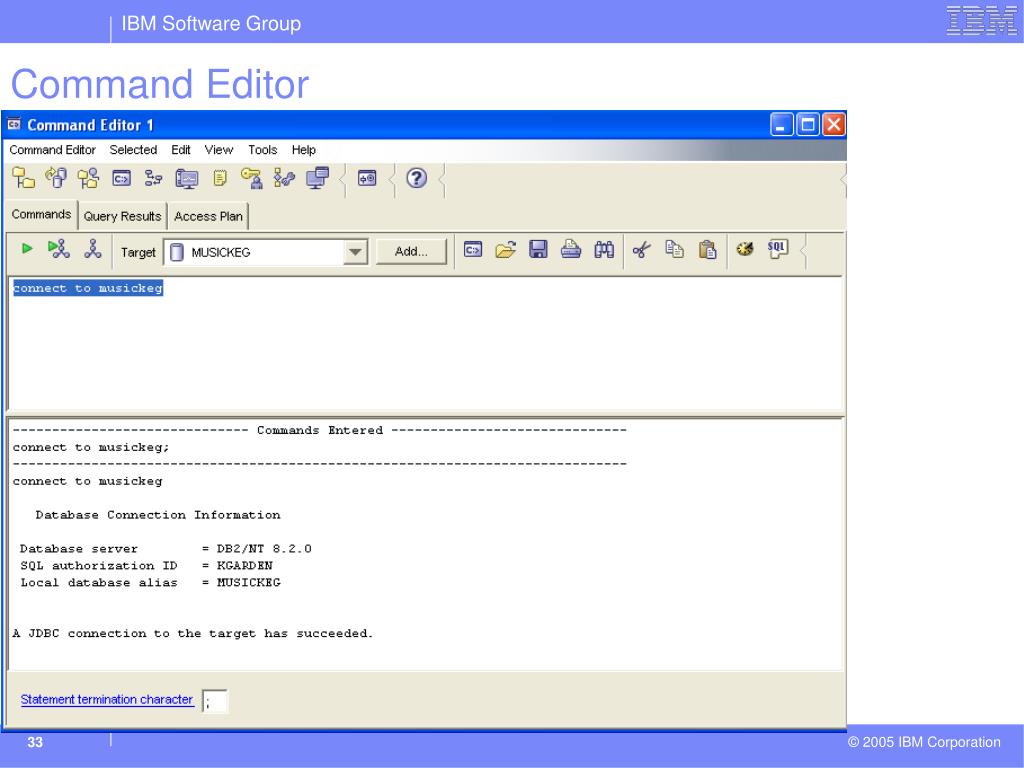Open the Edit menu

181,150
